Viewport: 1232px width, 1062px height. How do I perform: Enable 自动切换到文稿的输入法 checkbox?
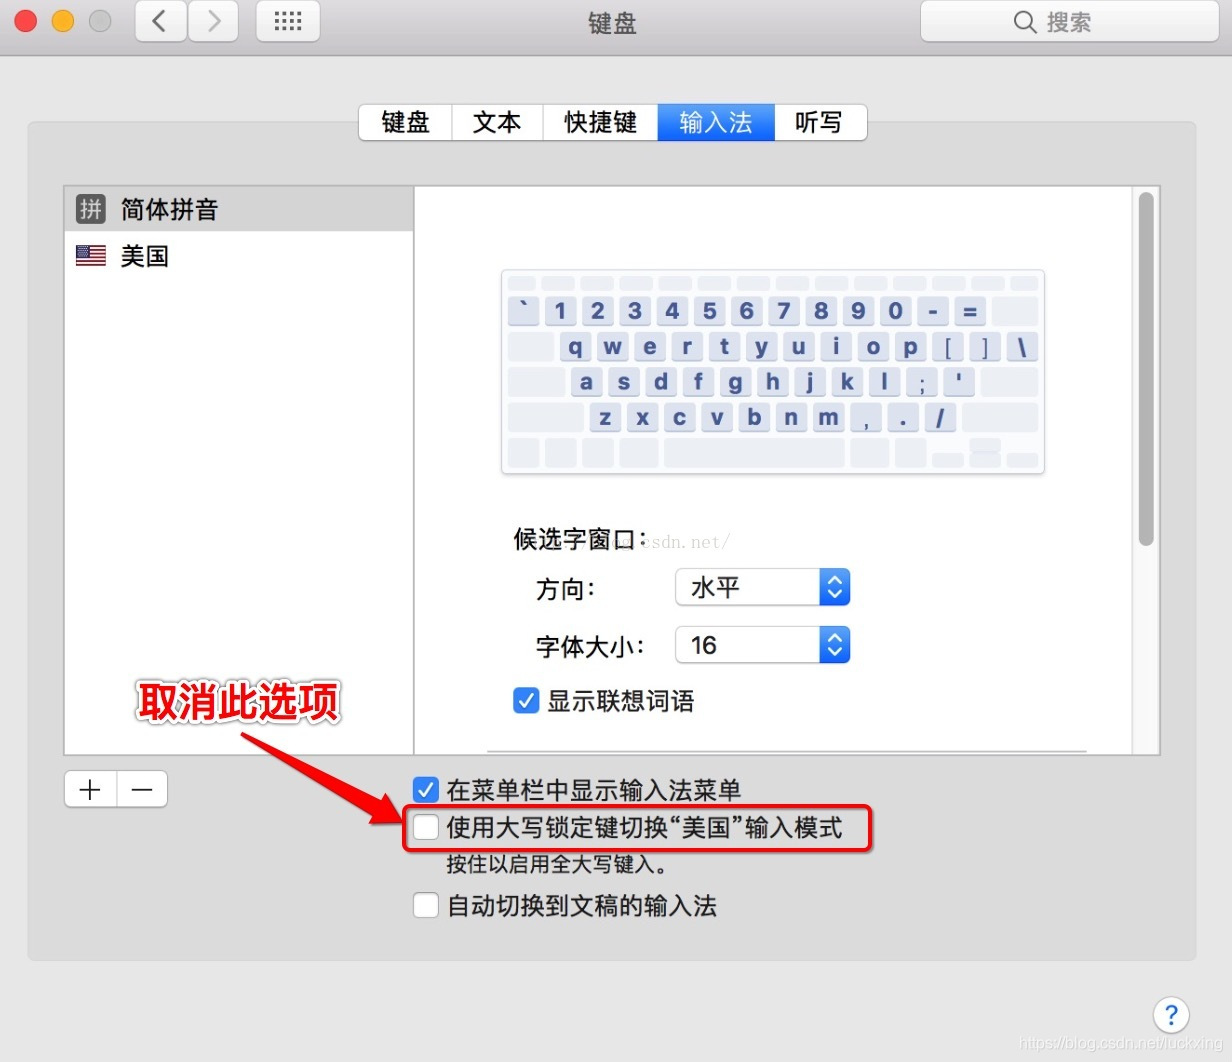point(426,905)
